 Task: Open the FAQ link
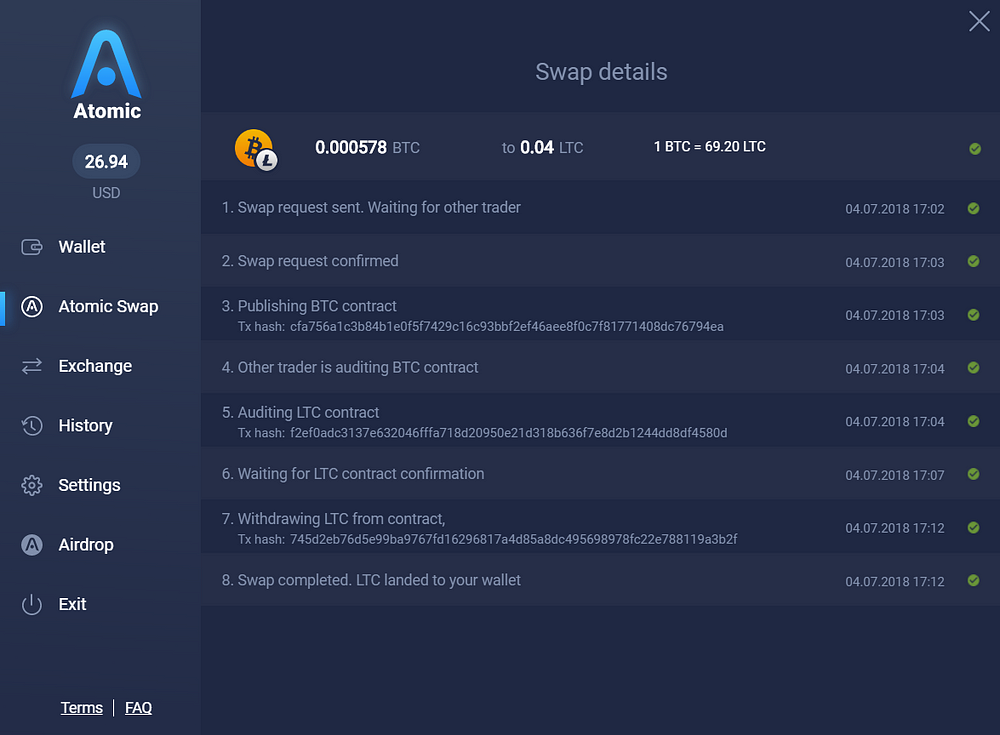(138, 708)
